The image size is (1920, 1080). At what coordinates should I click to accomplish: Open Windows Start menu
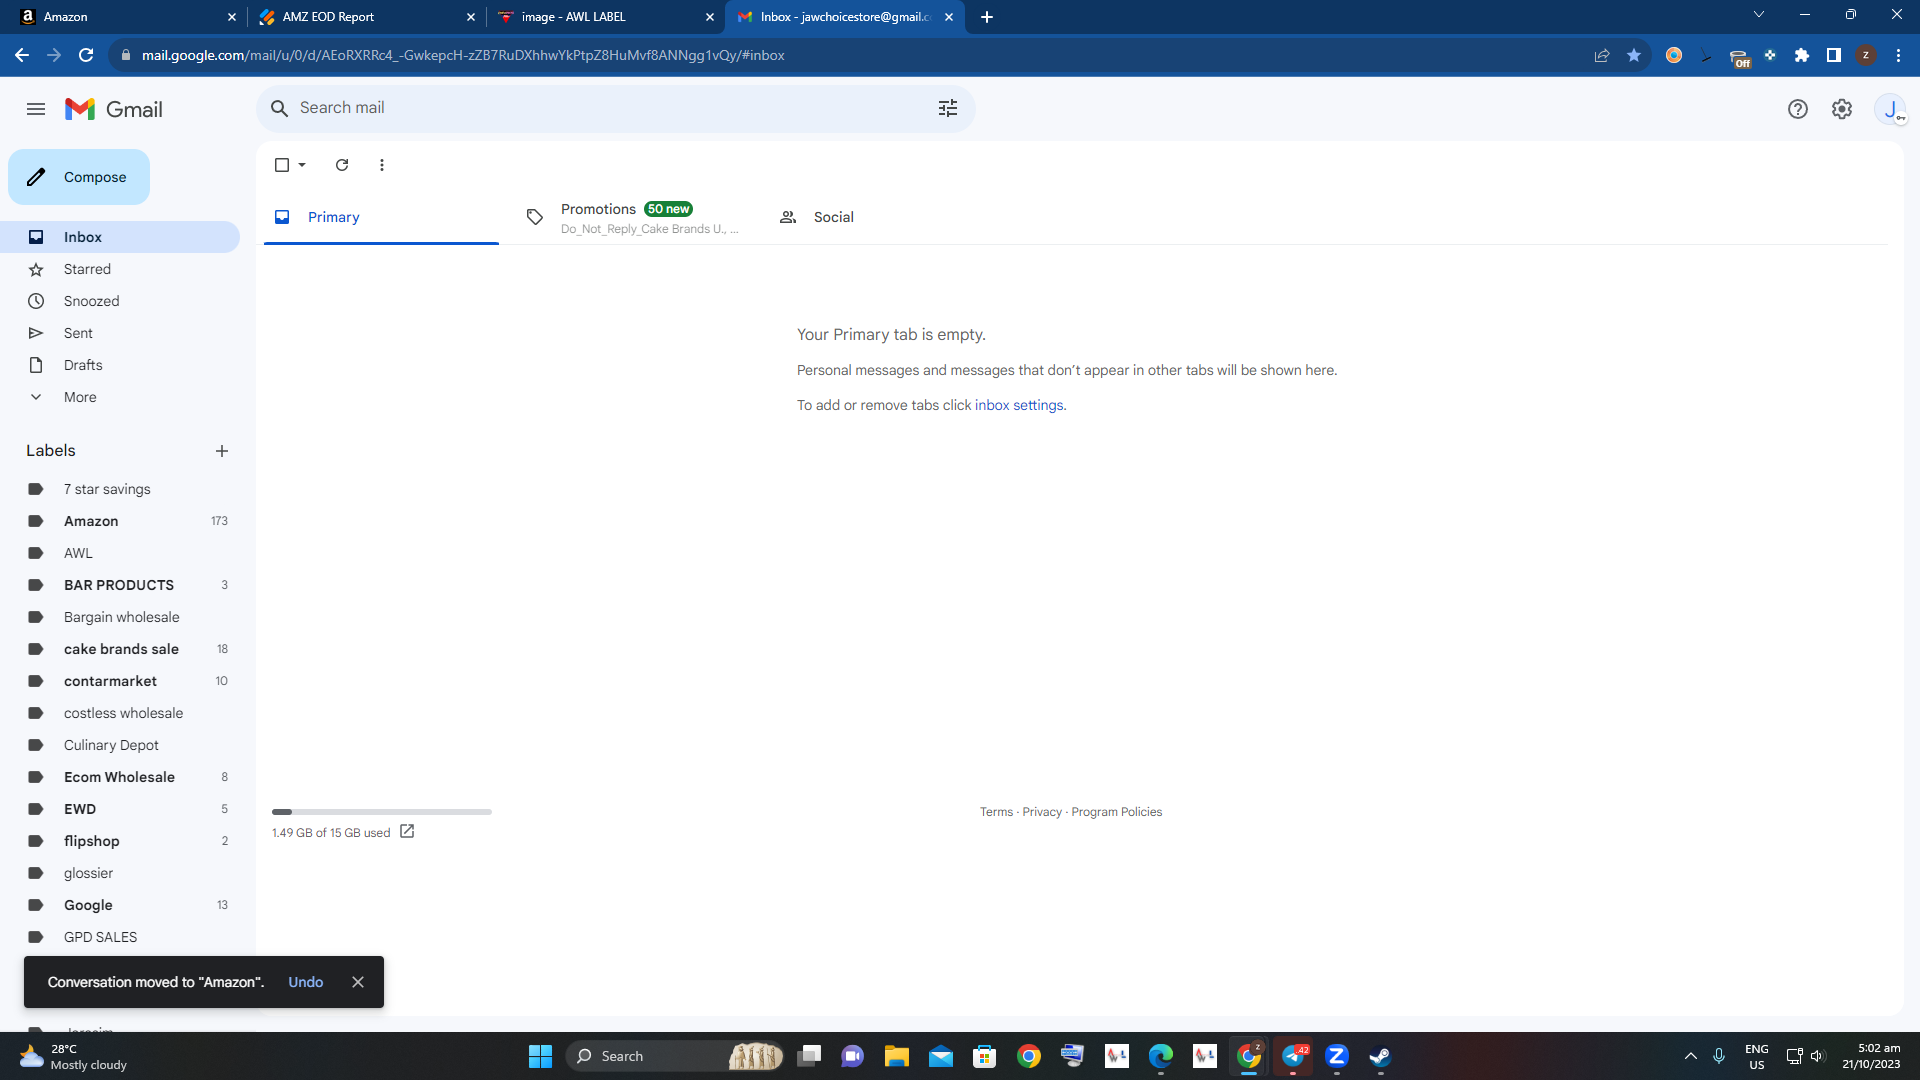(540, 1056)
